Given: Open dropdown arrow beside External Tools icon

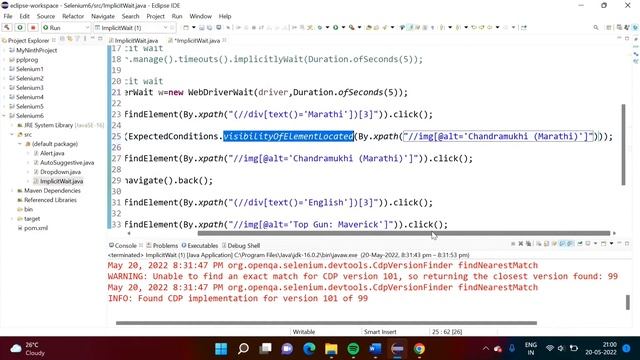Looking at the screenshot, I should 360,27.
